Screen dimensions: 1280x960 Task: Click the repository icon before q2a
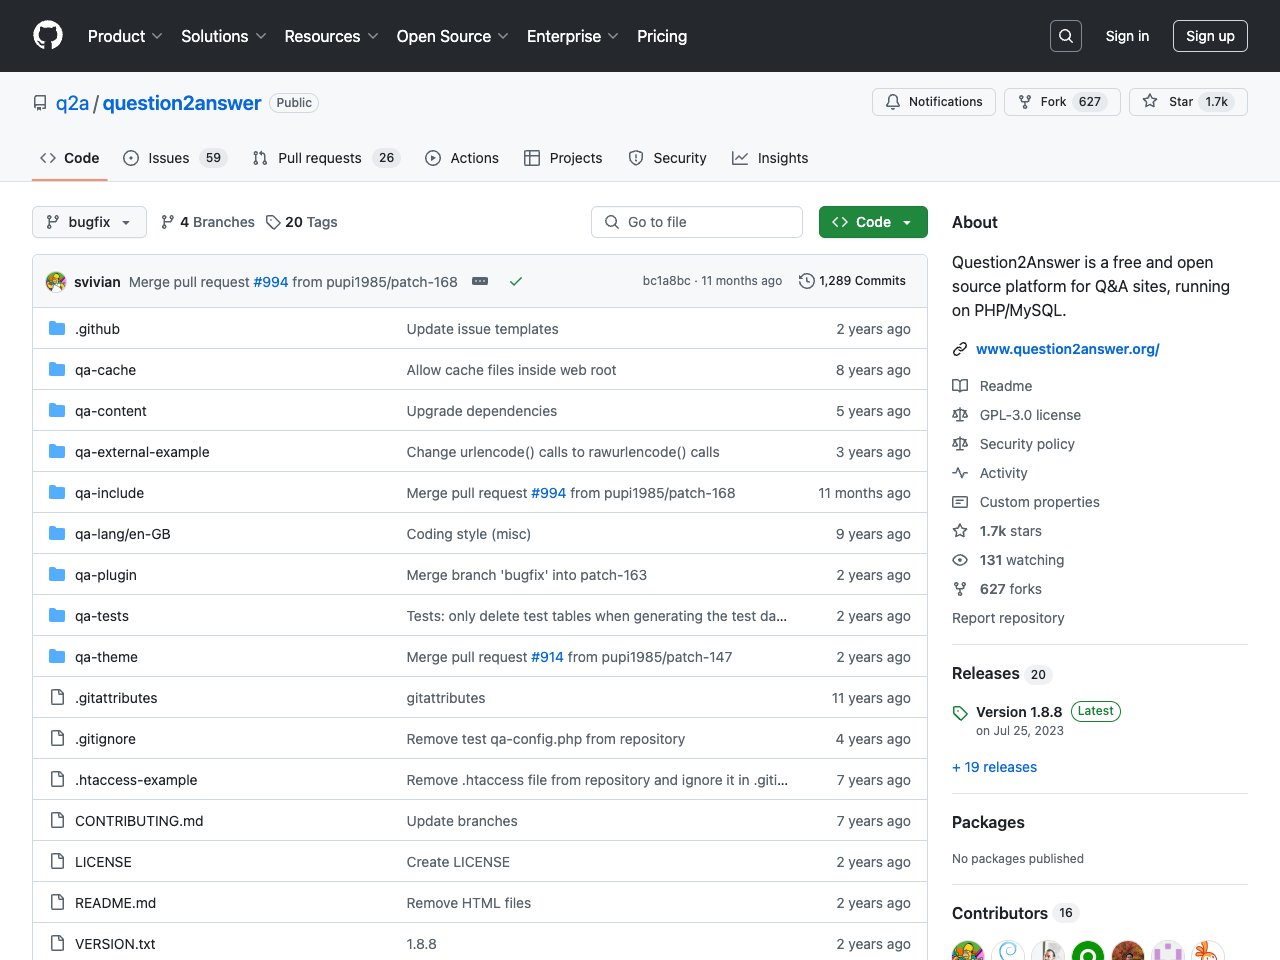pos(40,103)
